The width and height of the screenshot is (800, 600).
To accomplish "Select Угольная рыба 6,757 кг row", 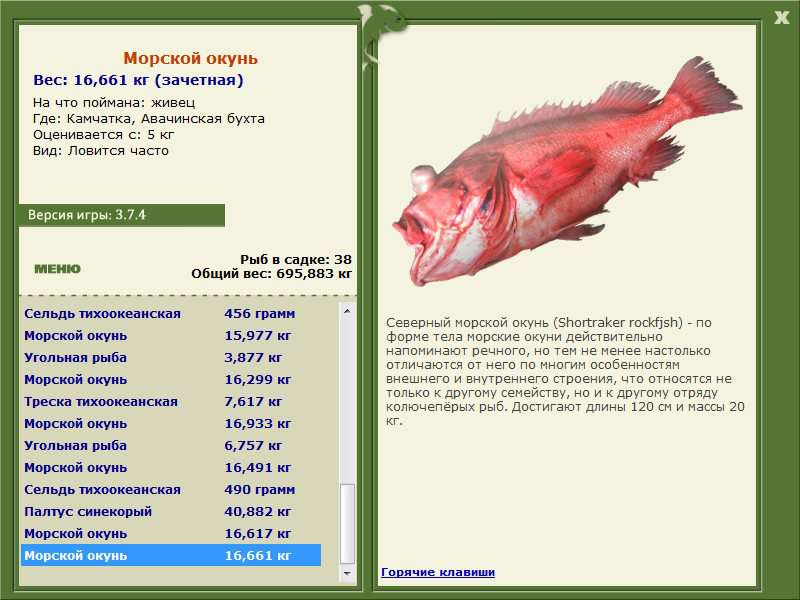I will coord(171,445).
